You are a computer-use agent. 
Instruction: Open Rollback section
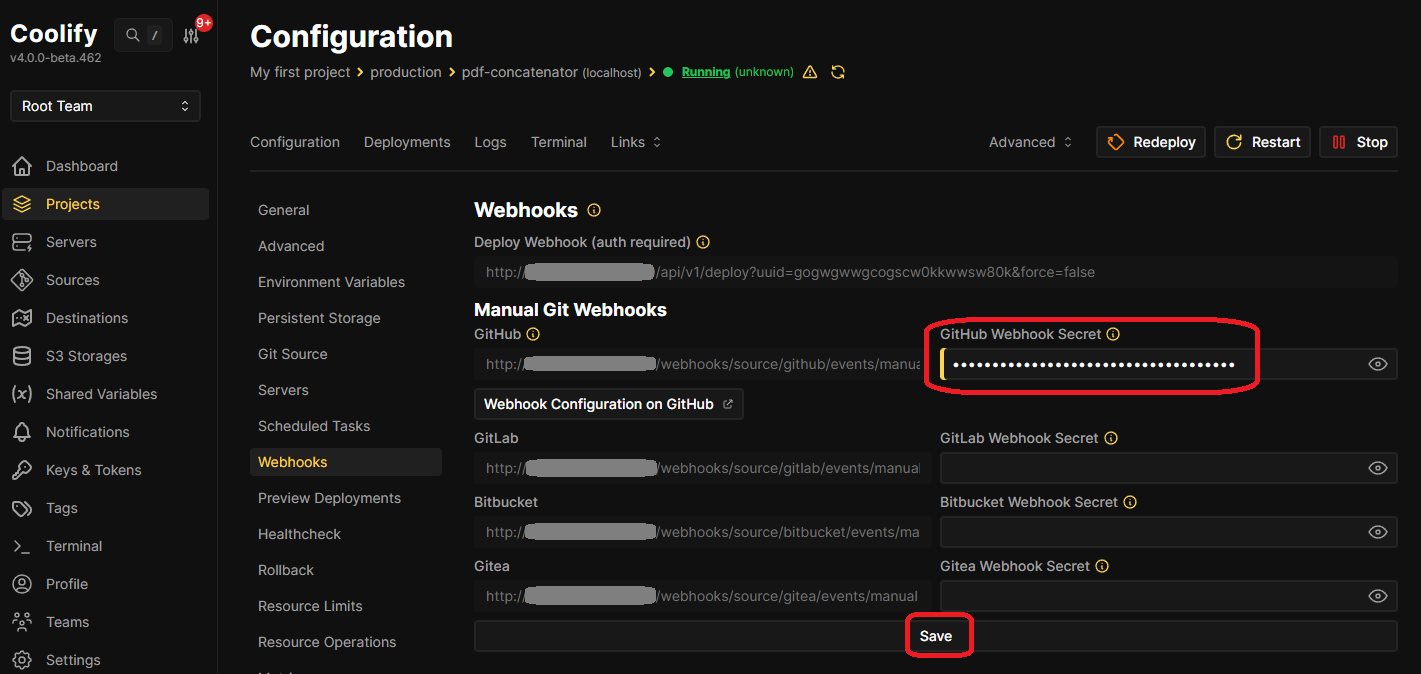click(x=345, y=570)
